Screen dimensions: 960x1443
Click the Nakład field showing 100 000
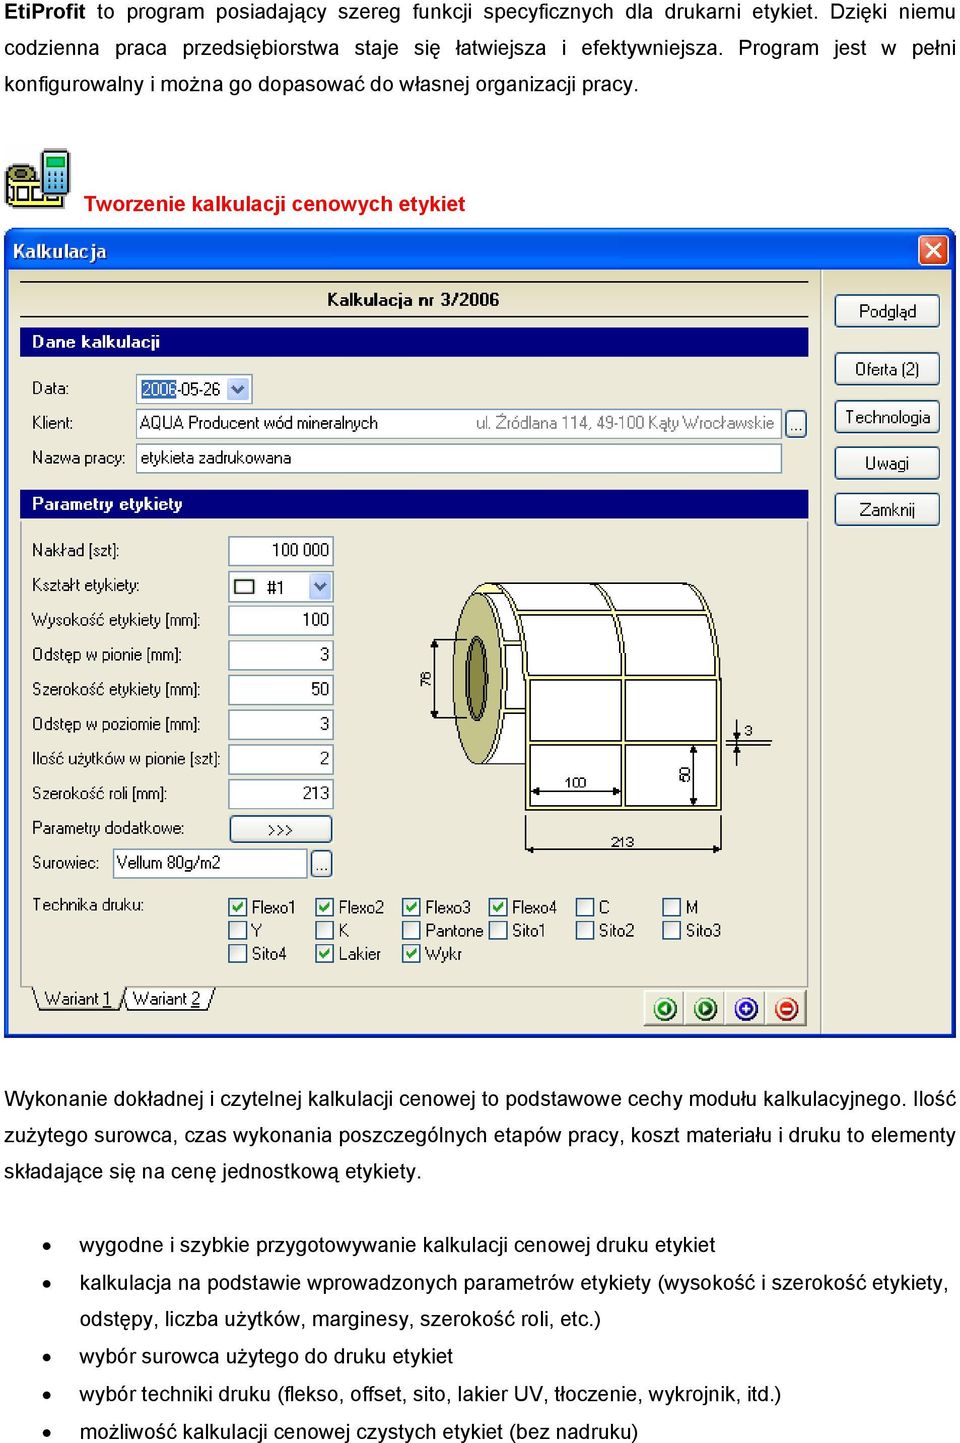tap(281, 550)
